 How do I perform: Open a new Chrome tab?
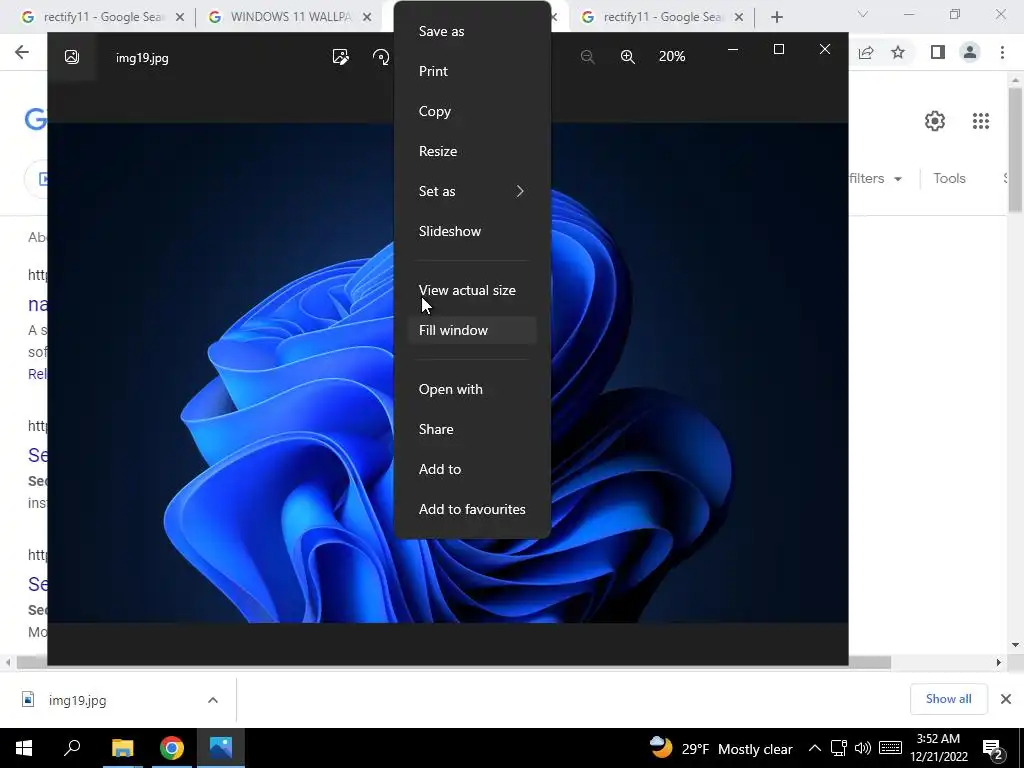click(776, 17)
